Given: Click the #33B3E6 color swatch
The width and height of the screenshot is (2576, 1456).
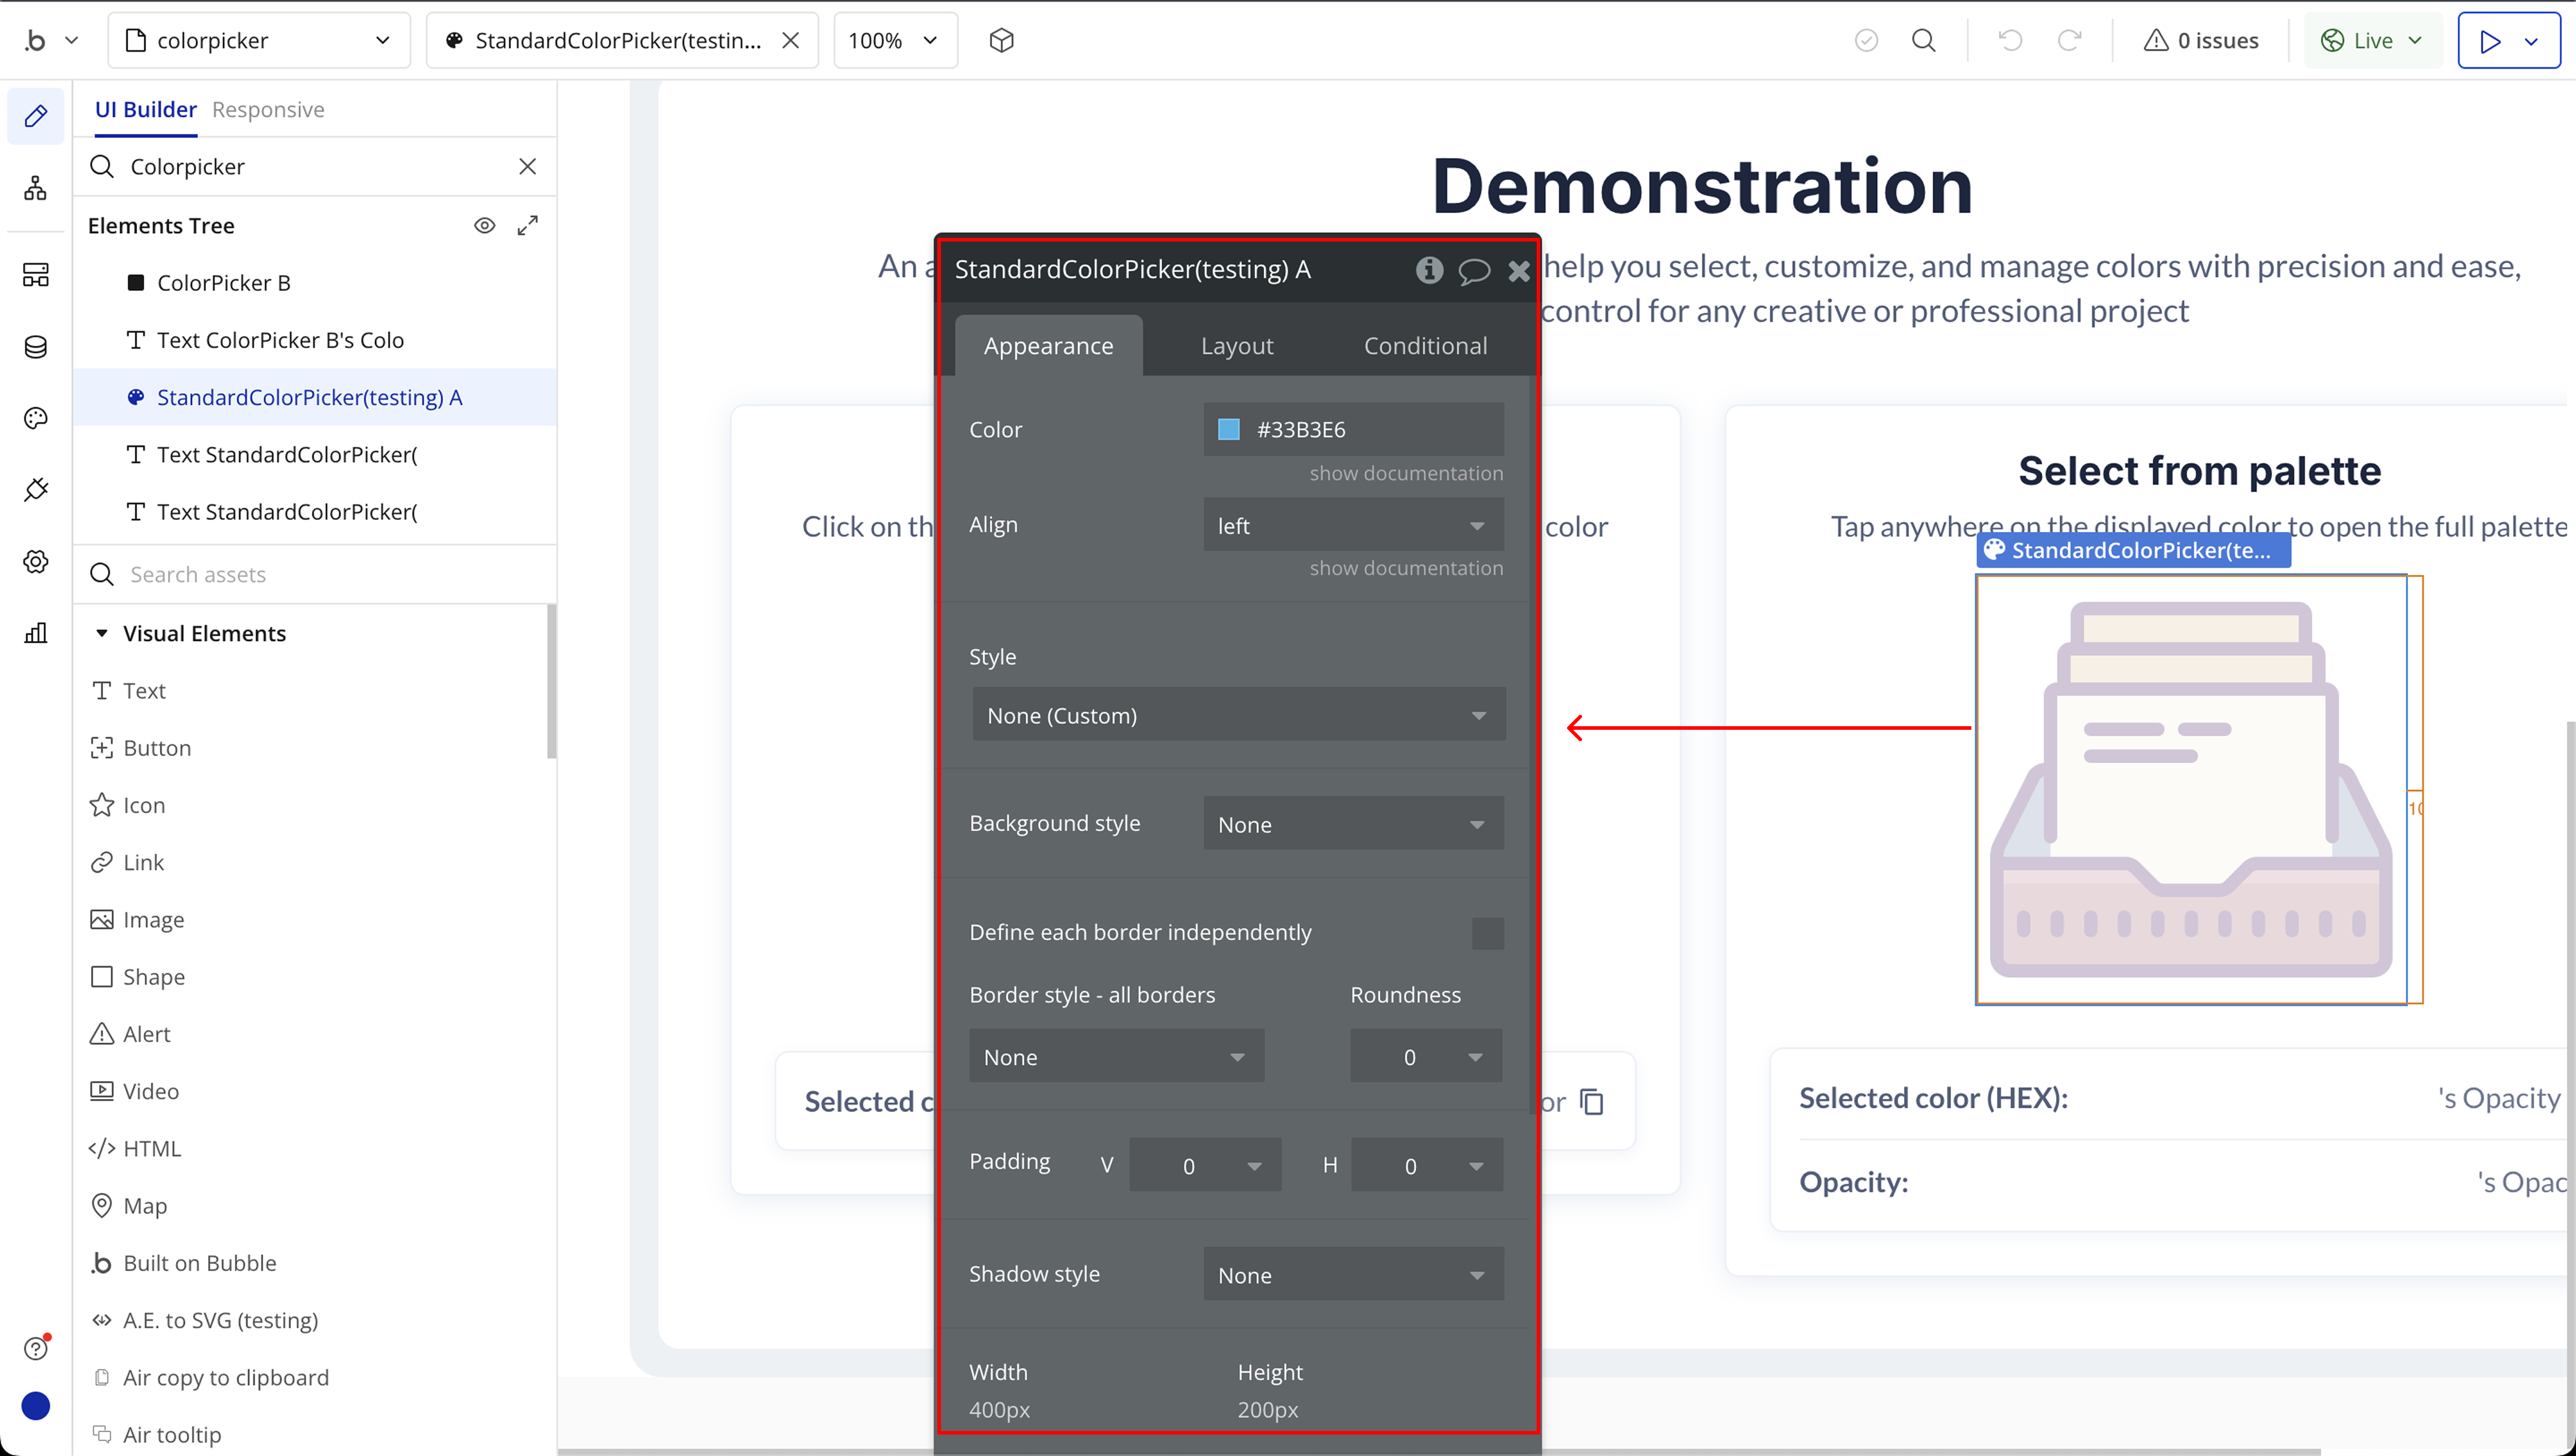Looking at the screenshot, I should (1228, 430).
